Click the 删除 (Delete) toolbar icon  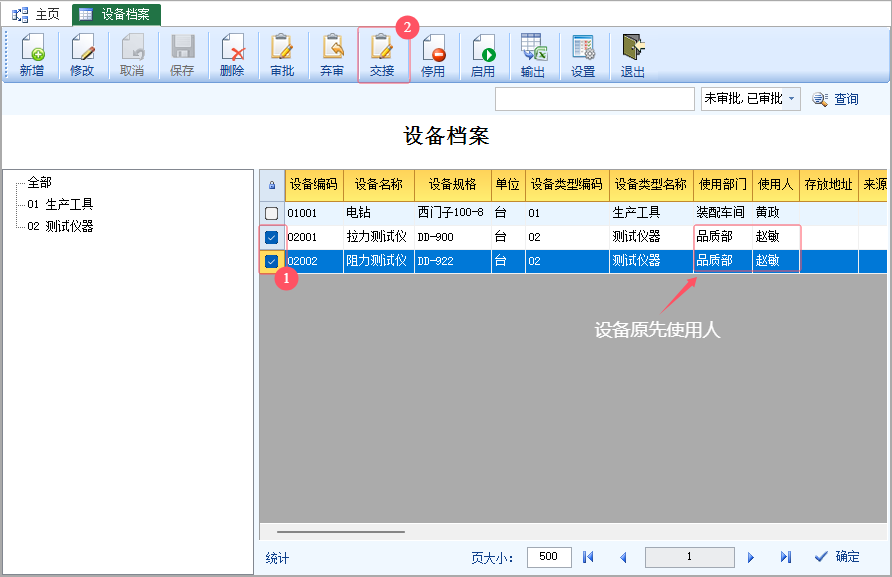coord(232,55)
